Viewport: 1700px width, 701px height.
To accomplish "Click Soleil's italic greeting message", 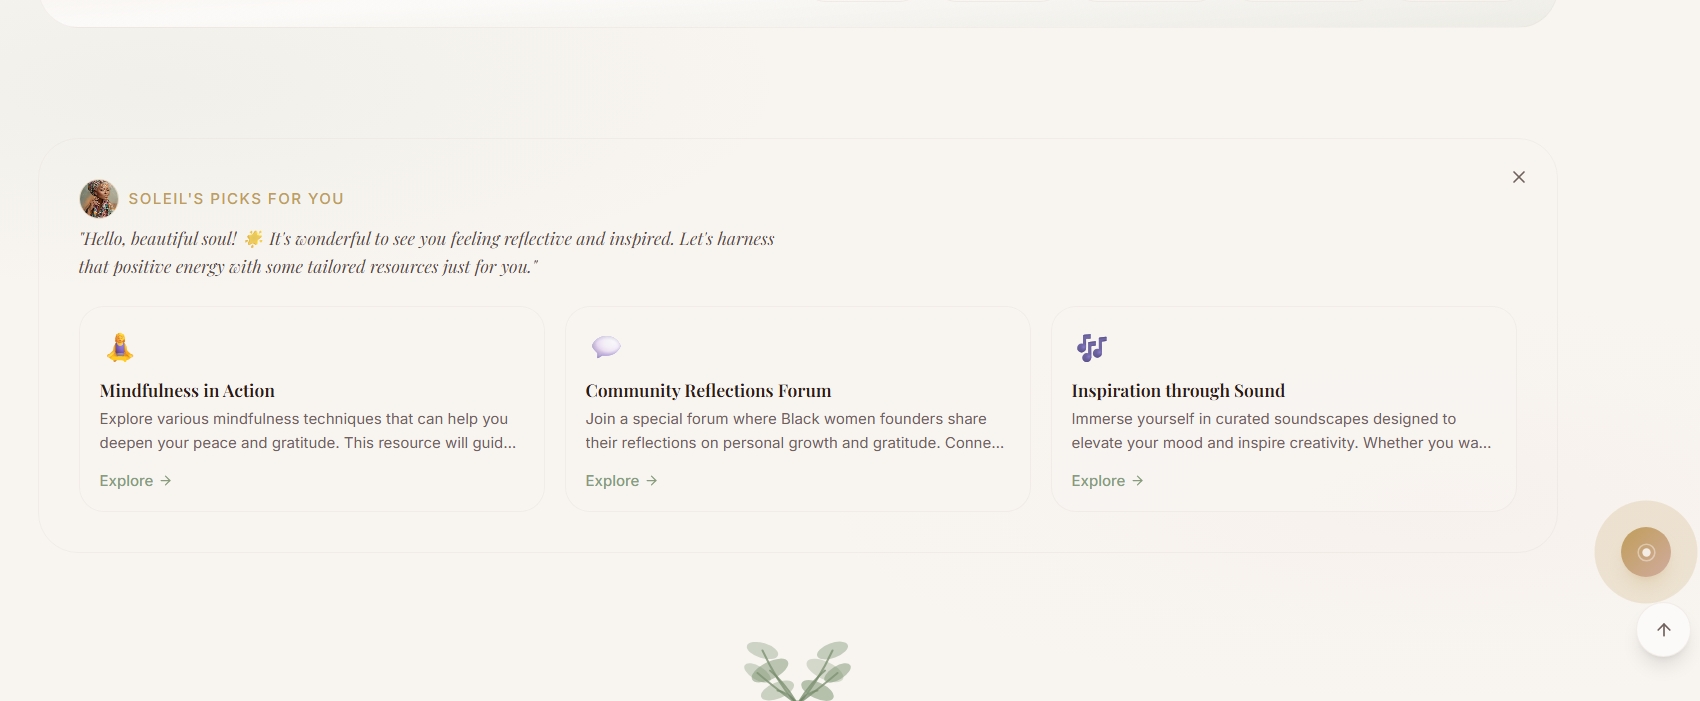I will click(x=426, y=253).
